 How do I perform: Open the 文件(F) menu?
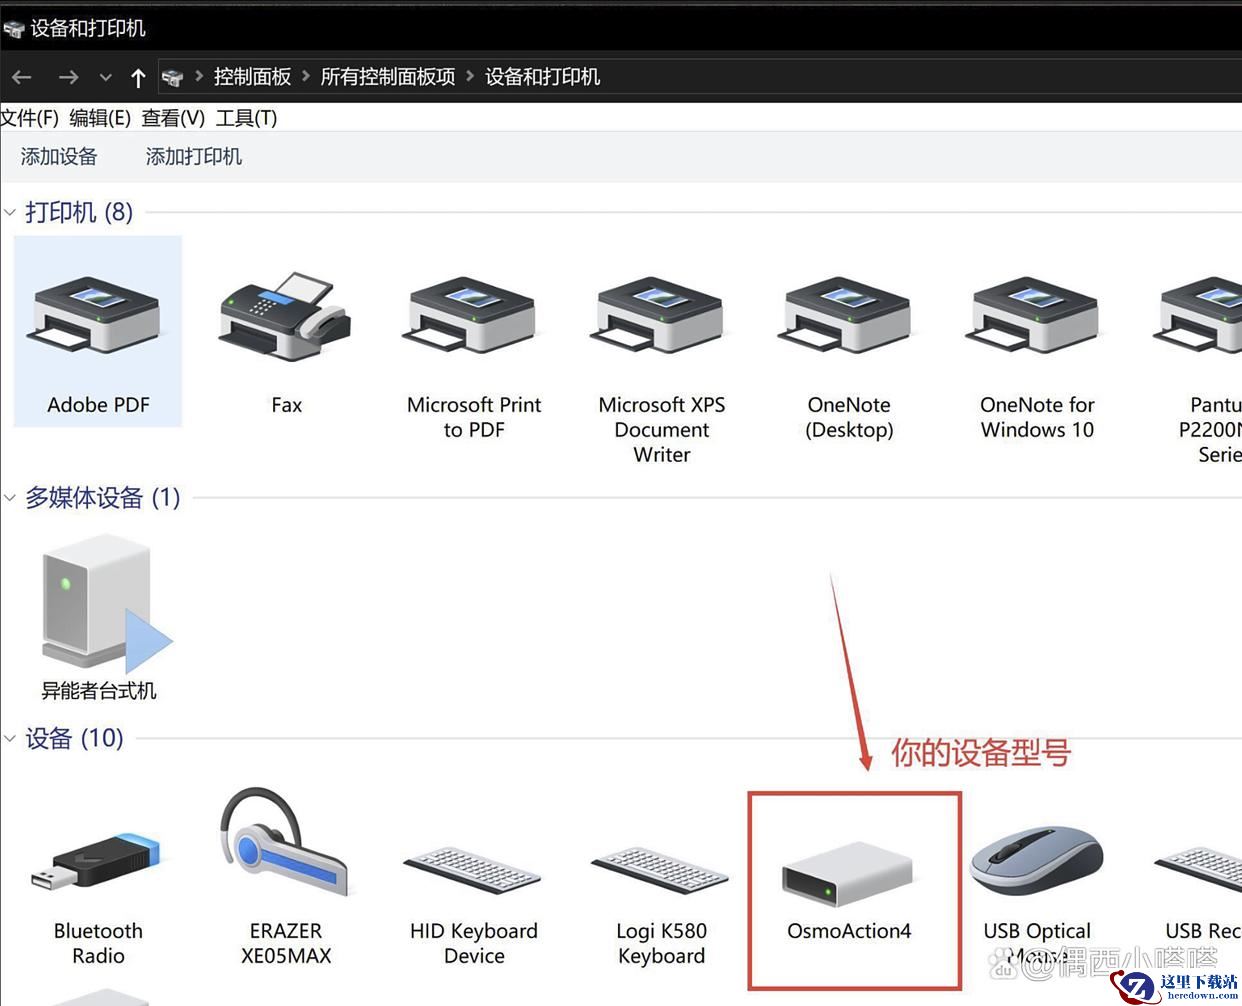pyautogui.click(x=29, y=118)
